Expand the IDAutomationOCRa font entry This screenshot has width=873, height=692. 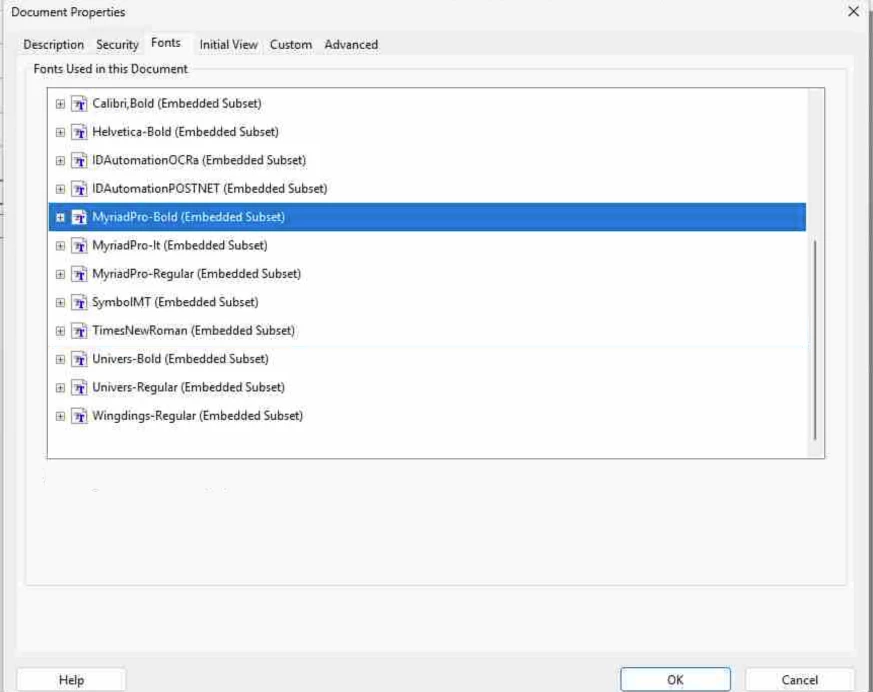click(60, 161)
